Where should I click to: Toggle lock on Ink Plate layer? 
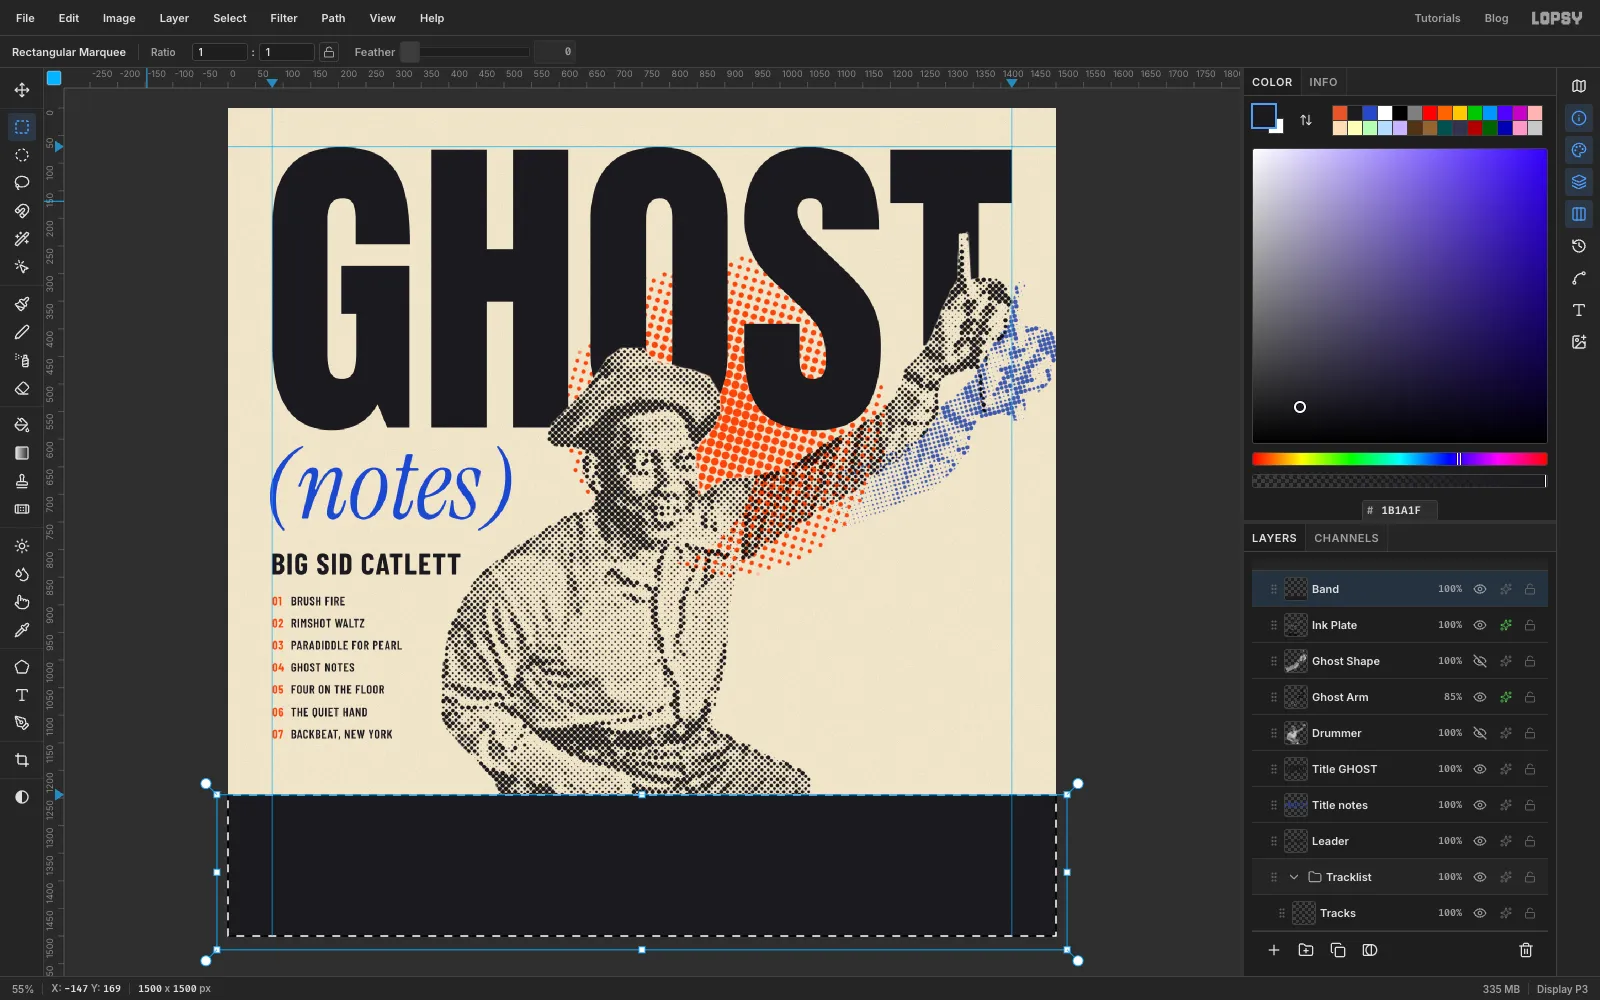[1530, 625]
